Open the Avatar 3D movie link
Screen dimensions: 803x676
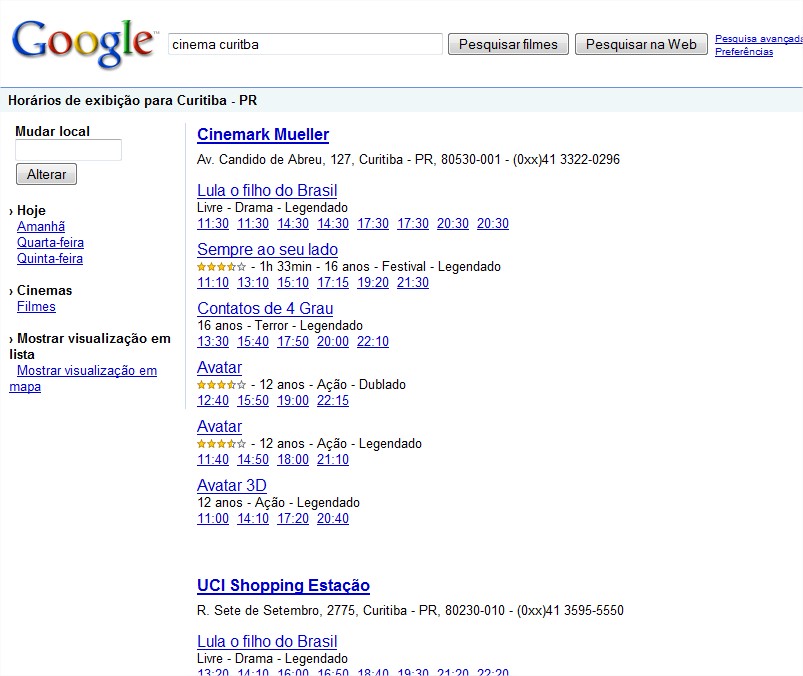click(231, 485)
